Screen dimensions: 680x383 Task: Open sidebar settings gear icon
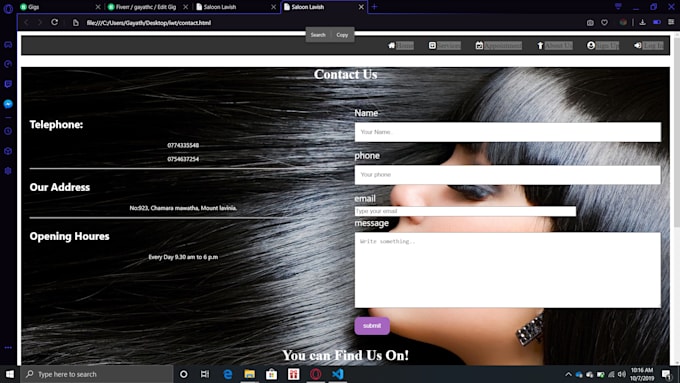pos(8,171)
